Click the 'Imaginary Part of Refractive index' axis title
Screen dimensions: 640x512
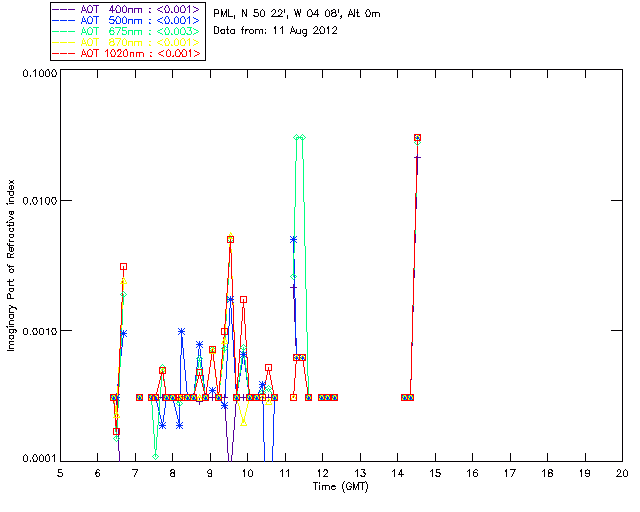[x=11, y=265]
